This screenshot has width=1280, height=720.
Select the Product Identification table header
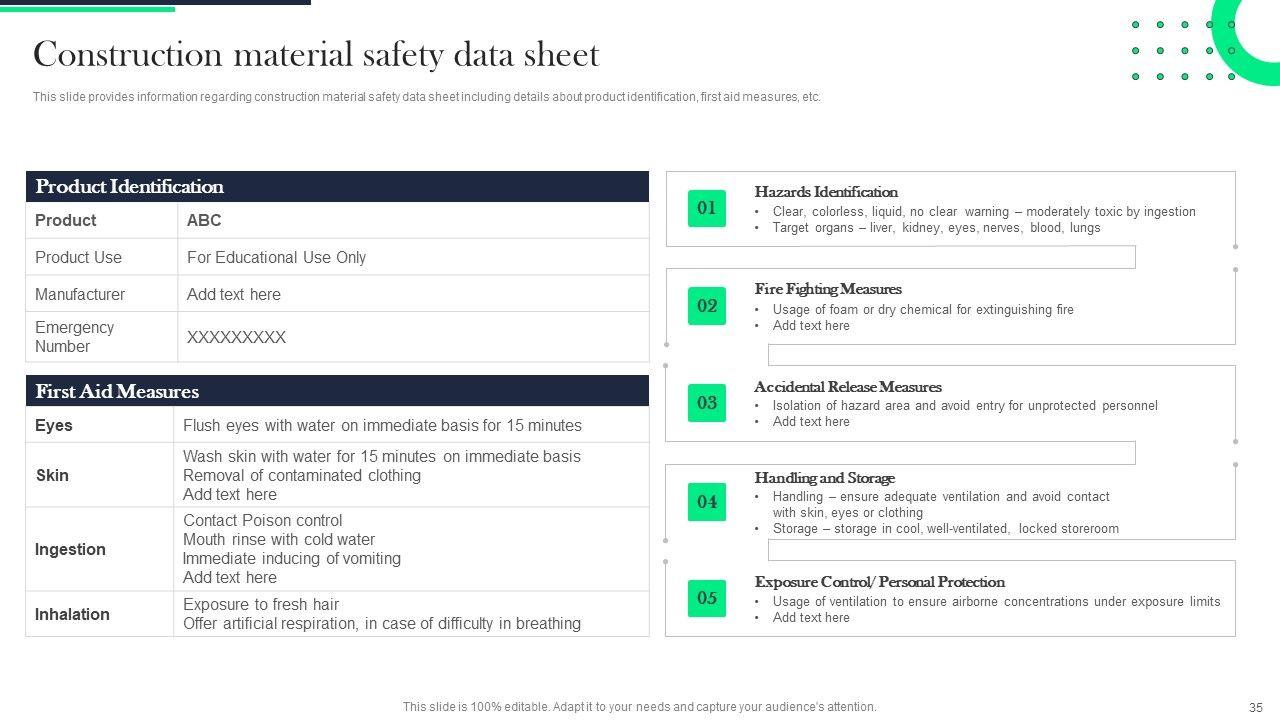click(x=337, y=187)
